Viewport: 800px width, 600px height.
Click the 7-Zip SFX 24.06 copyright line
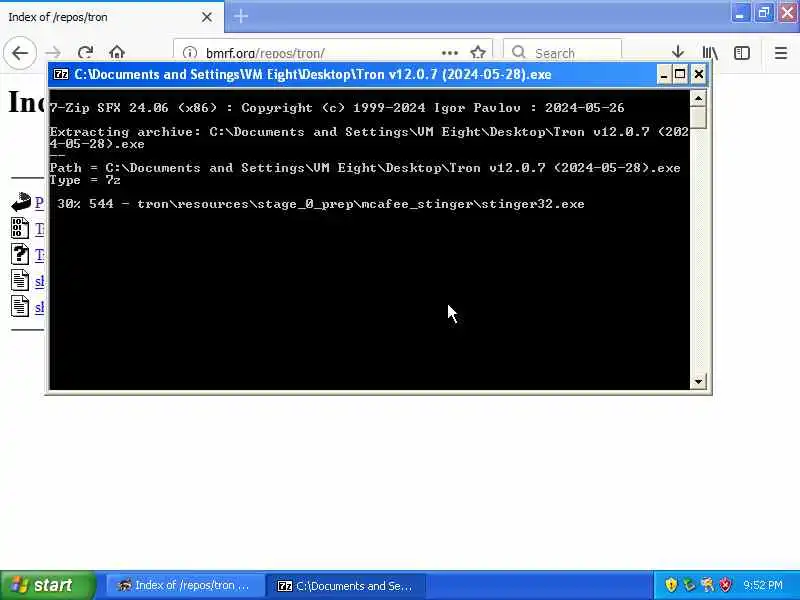coord(337,108)
